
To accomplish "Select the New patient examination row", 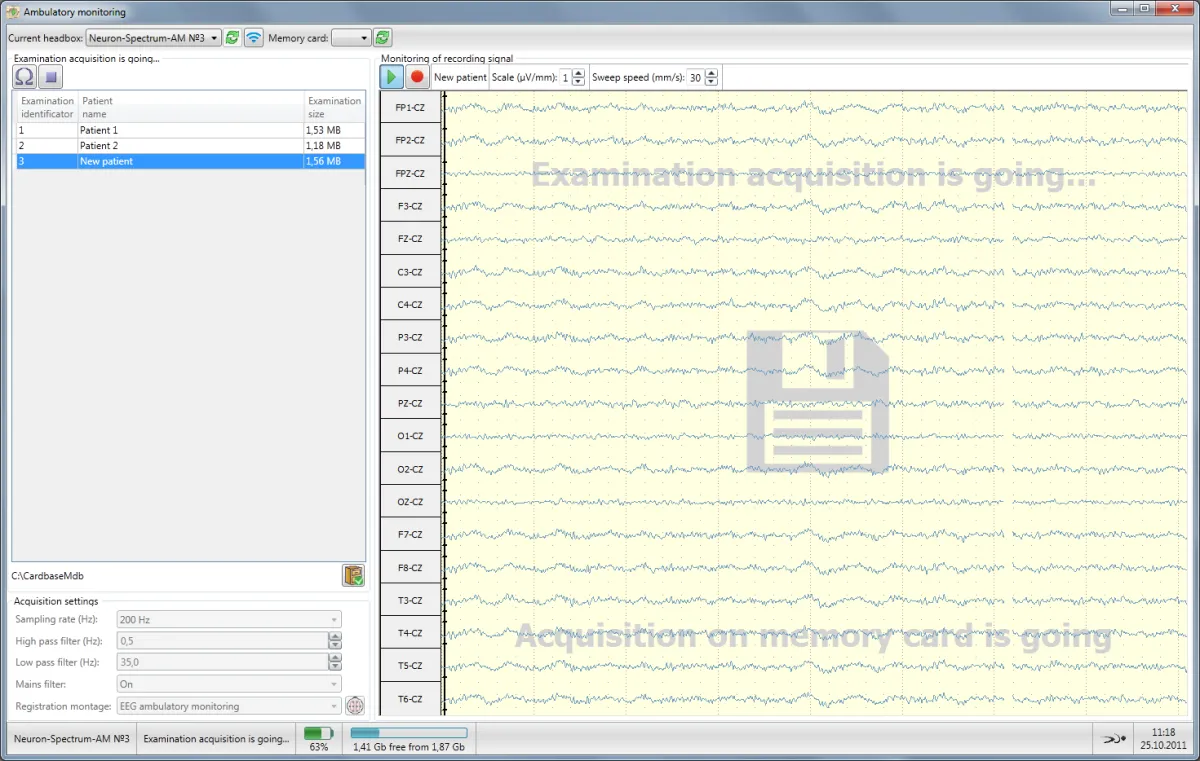I will click(190, 161).
